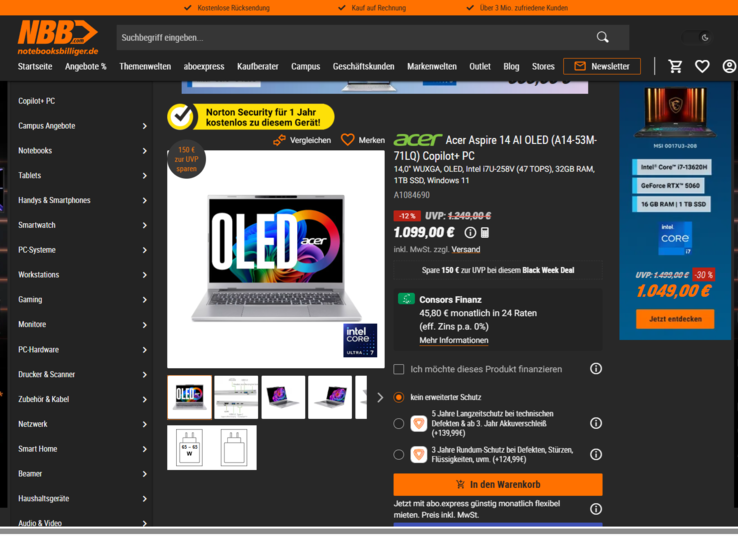Click the search magnifier icon
This screenshot has height=536, width=738.
[x=602, y=37]
